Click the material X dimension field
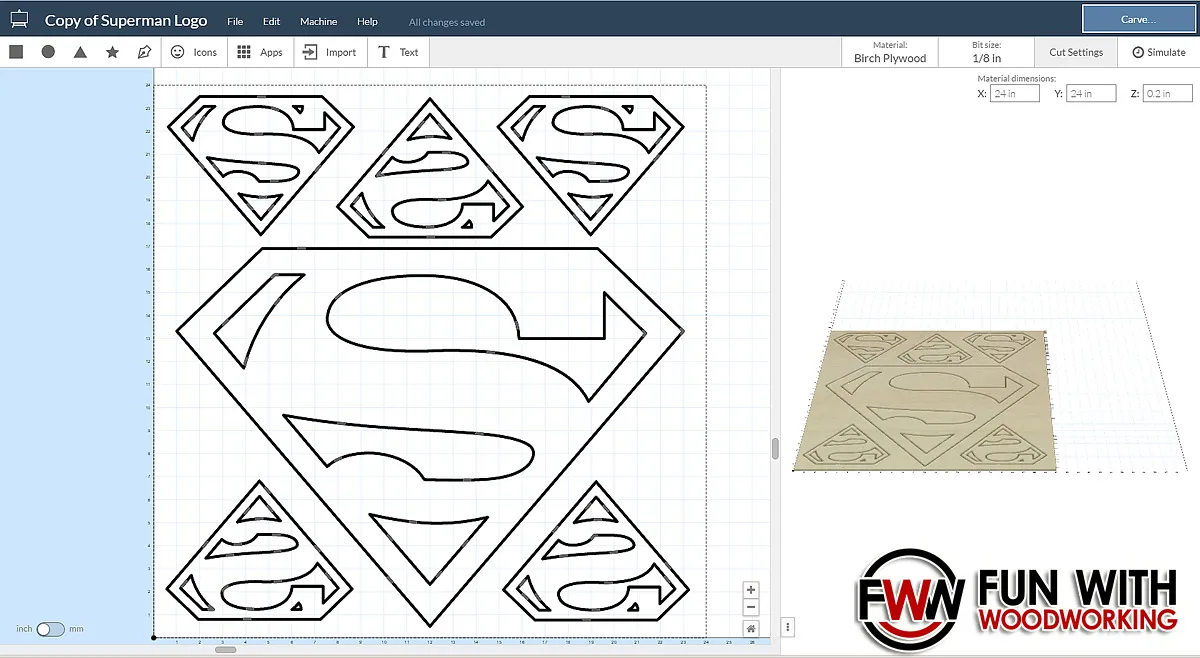The image size is (1200, 658). click(x=1015, y=93)
